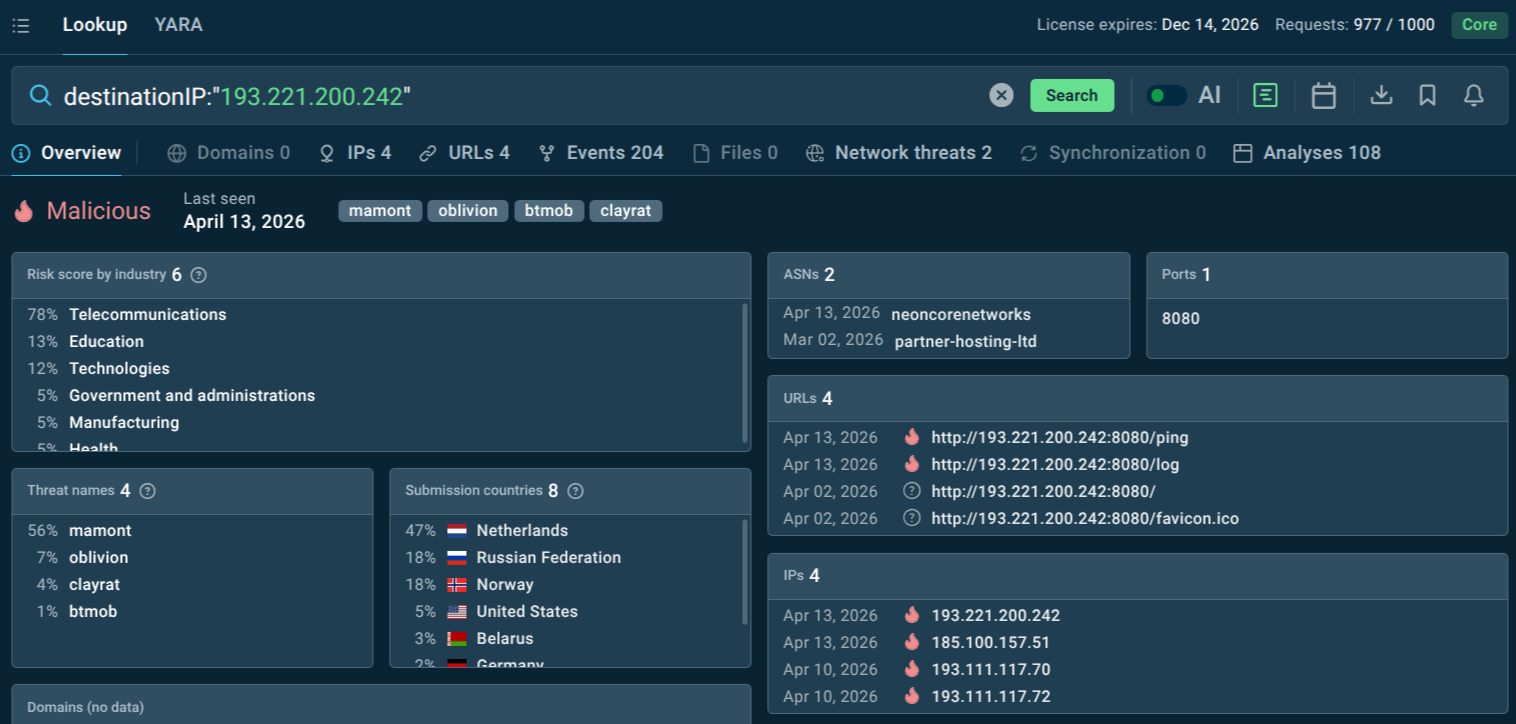Click the malicious flame icon beside 193.221.200.242
This screenshot has height=724, width=1516.
tap(911, 615)
